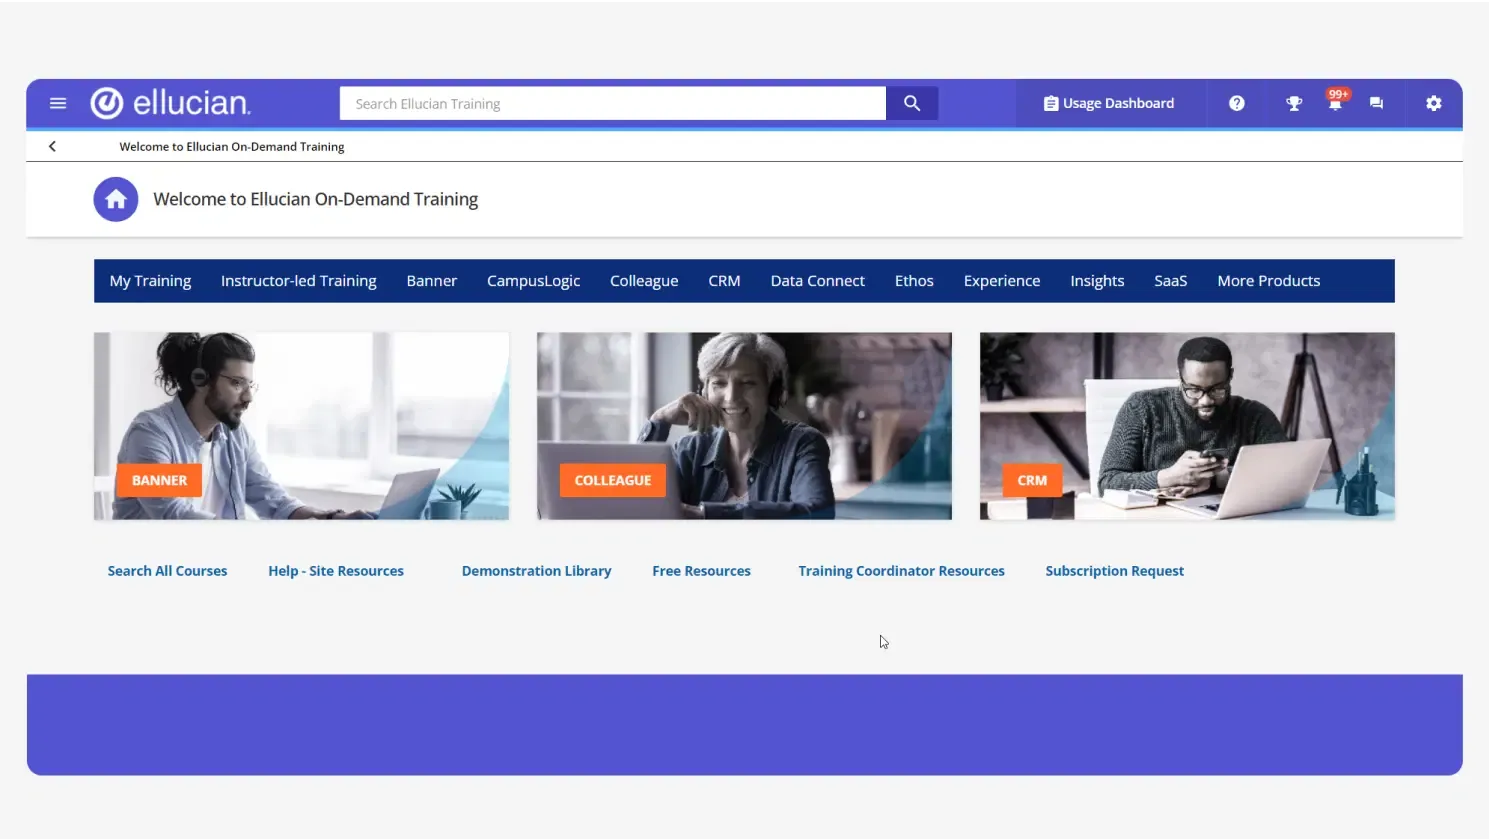Expand the More Products menu
This screenshot has width=1489, height=839.
pos(1268,281)
